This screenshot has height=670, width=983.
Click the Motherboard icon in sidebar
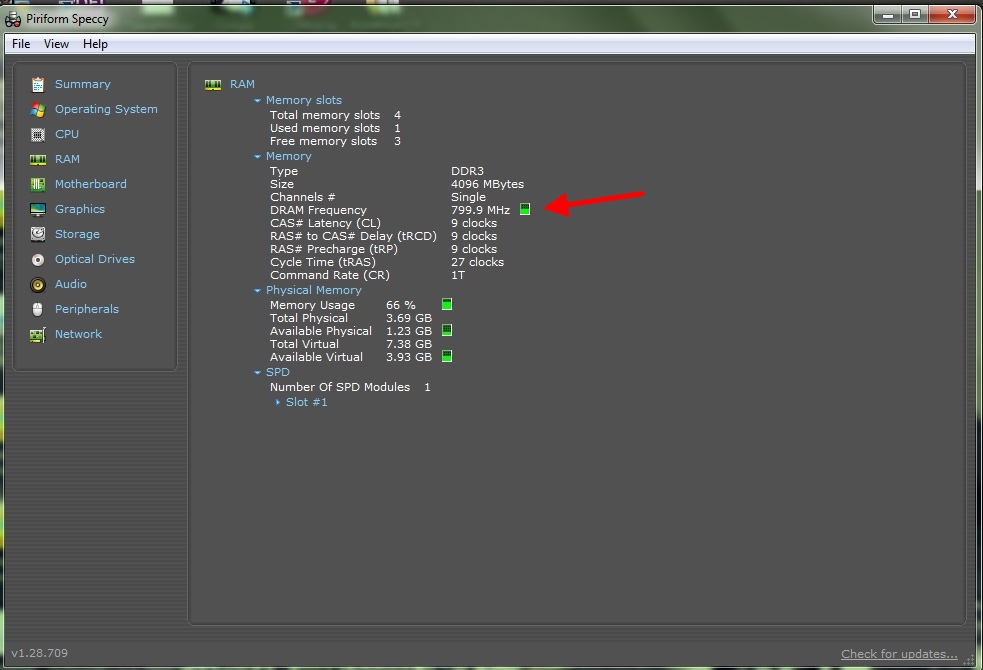38,184
